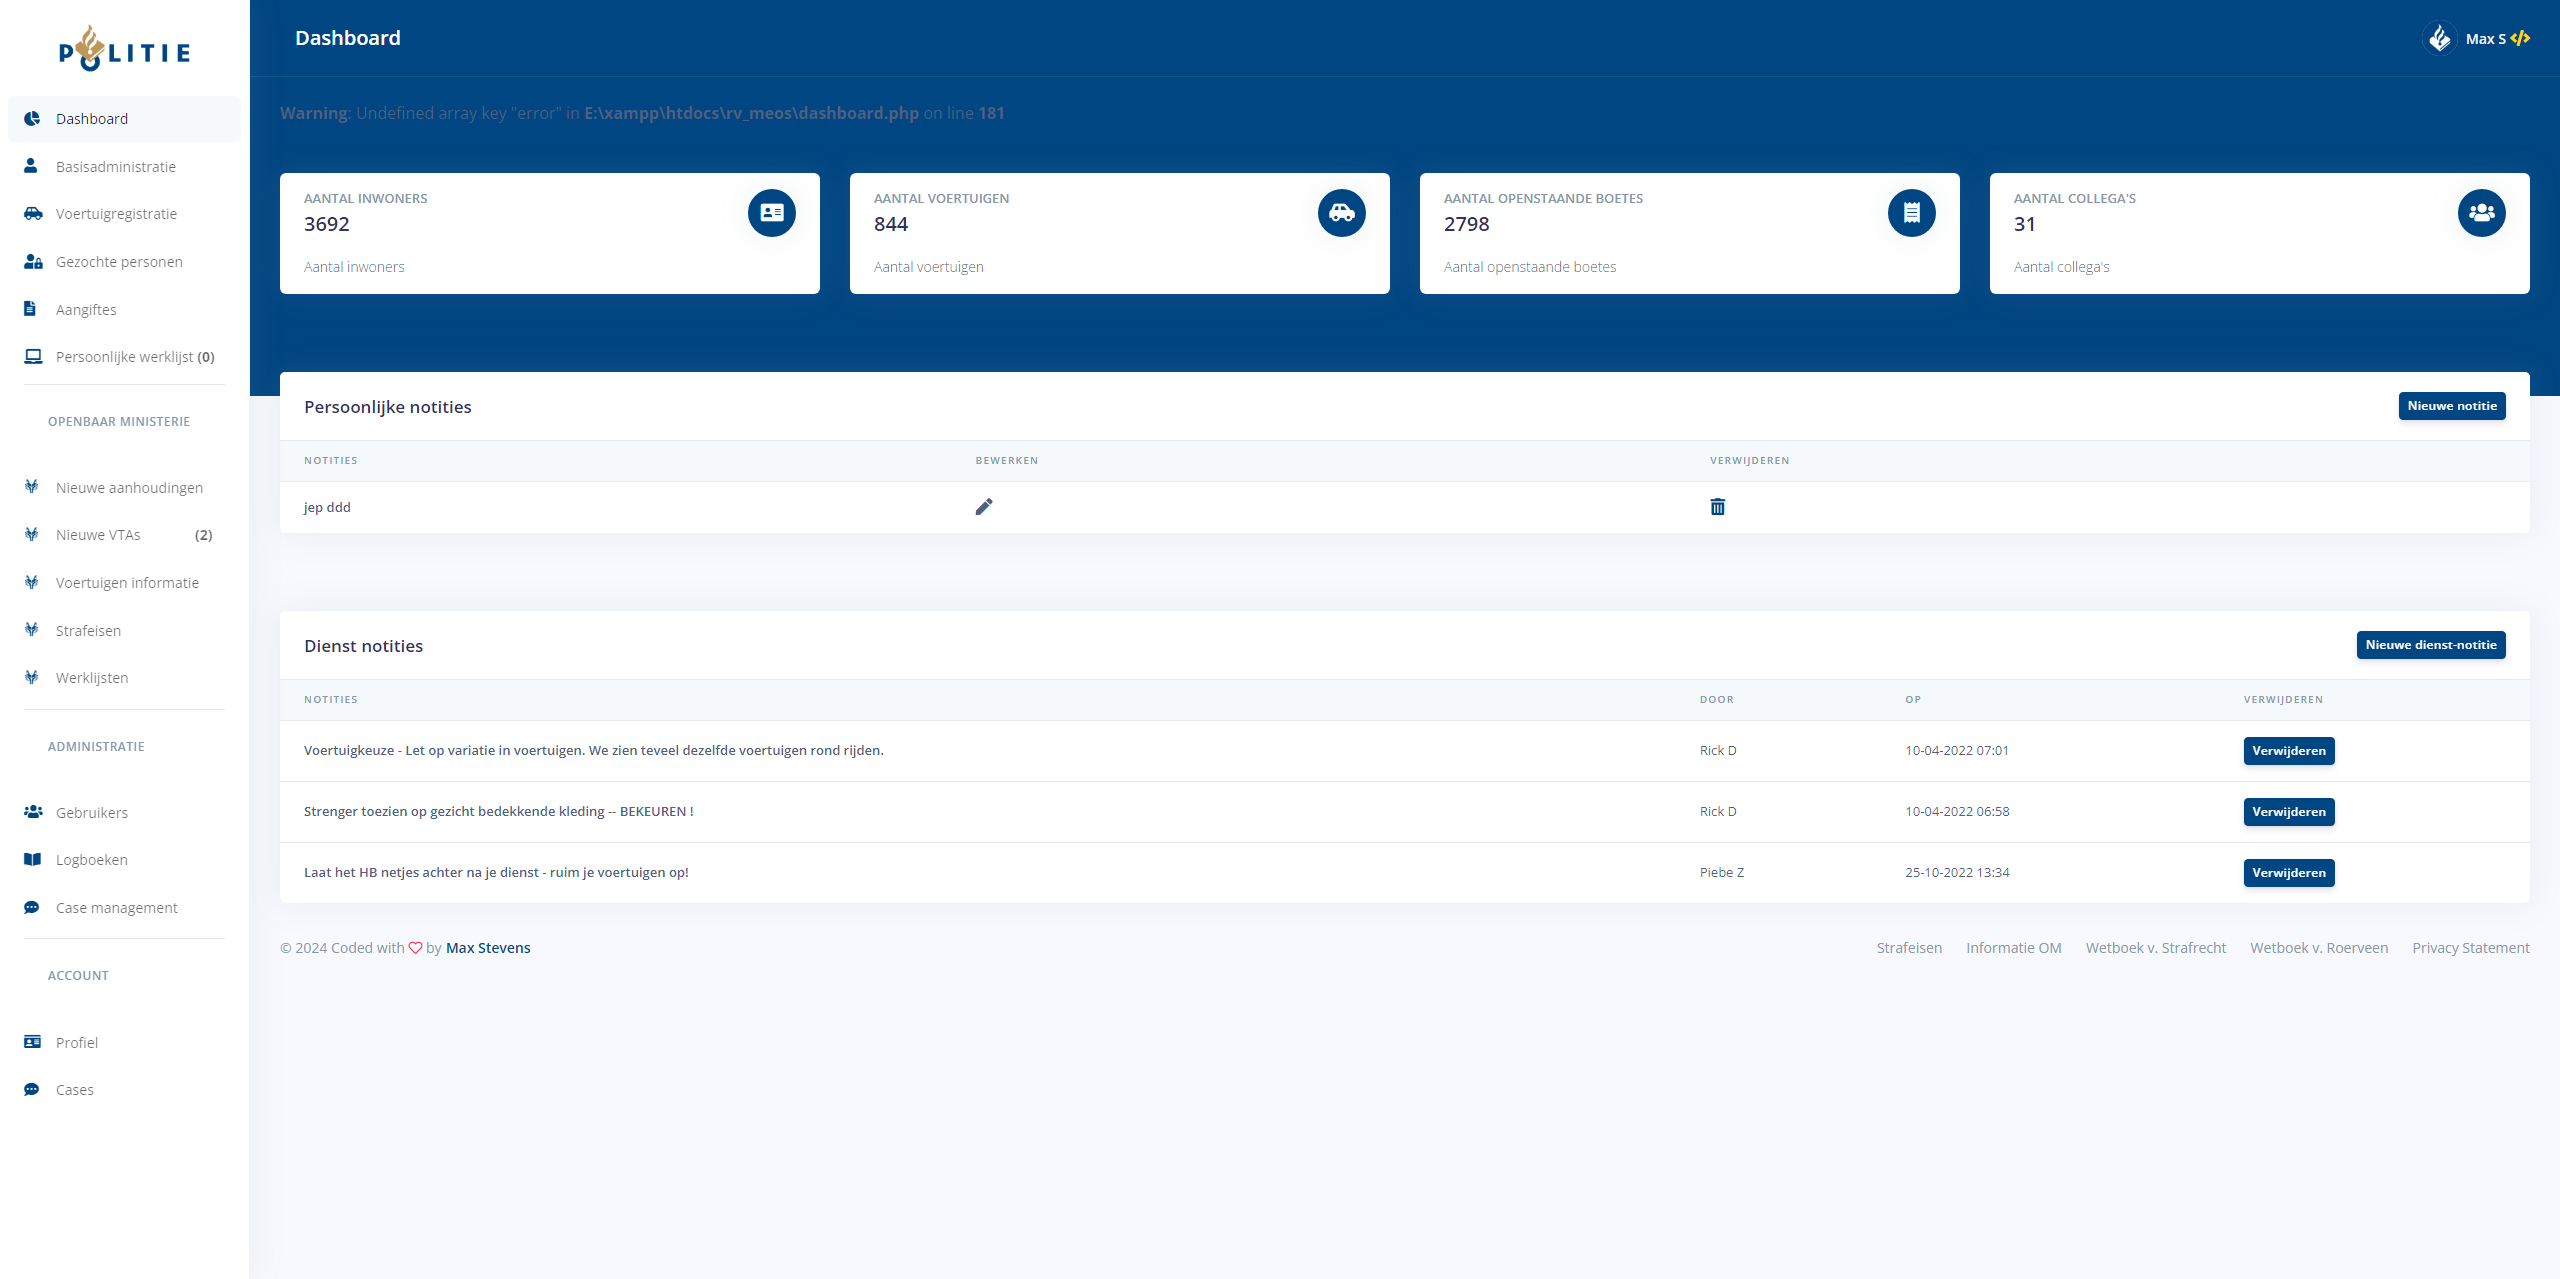Open Voertuigregistratie in the sidebar
This screenshot has height=1279, width=2560.
[116, 214]
